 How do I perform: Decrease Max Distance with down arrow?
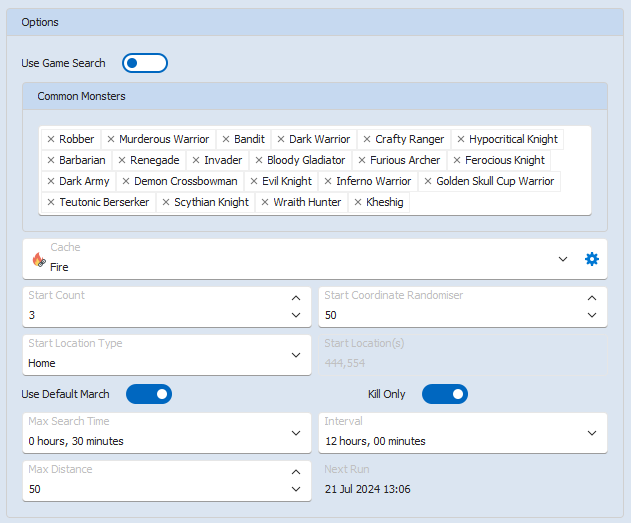(x=295, y=489)
